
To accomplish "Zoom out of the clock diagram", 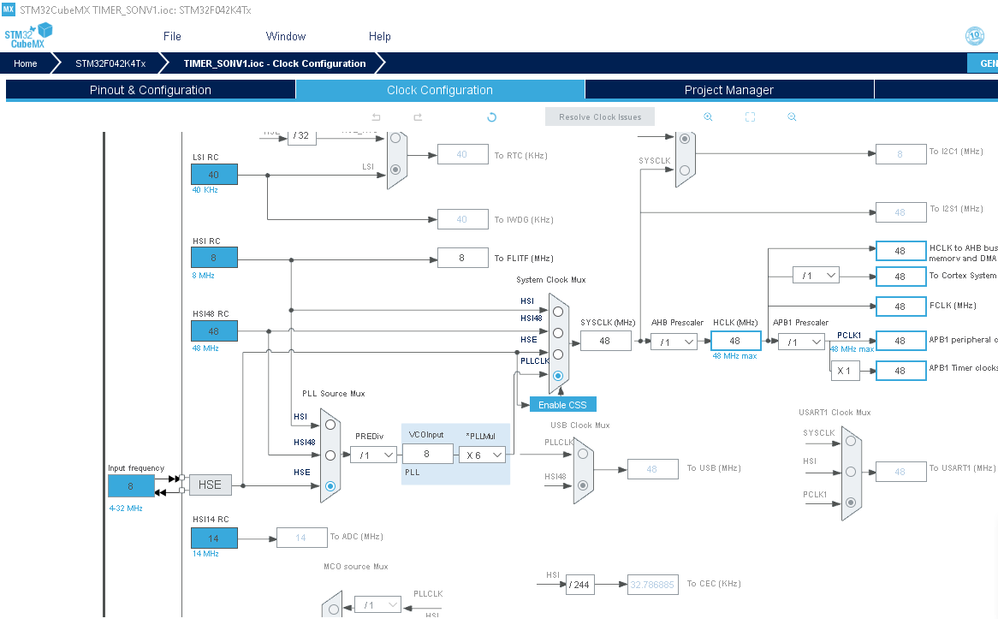I will click(792, 117).
